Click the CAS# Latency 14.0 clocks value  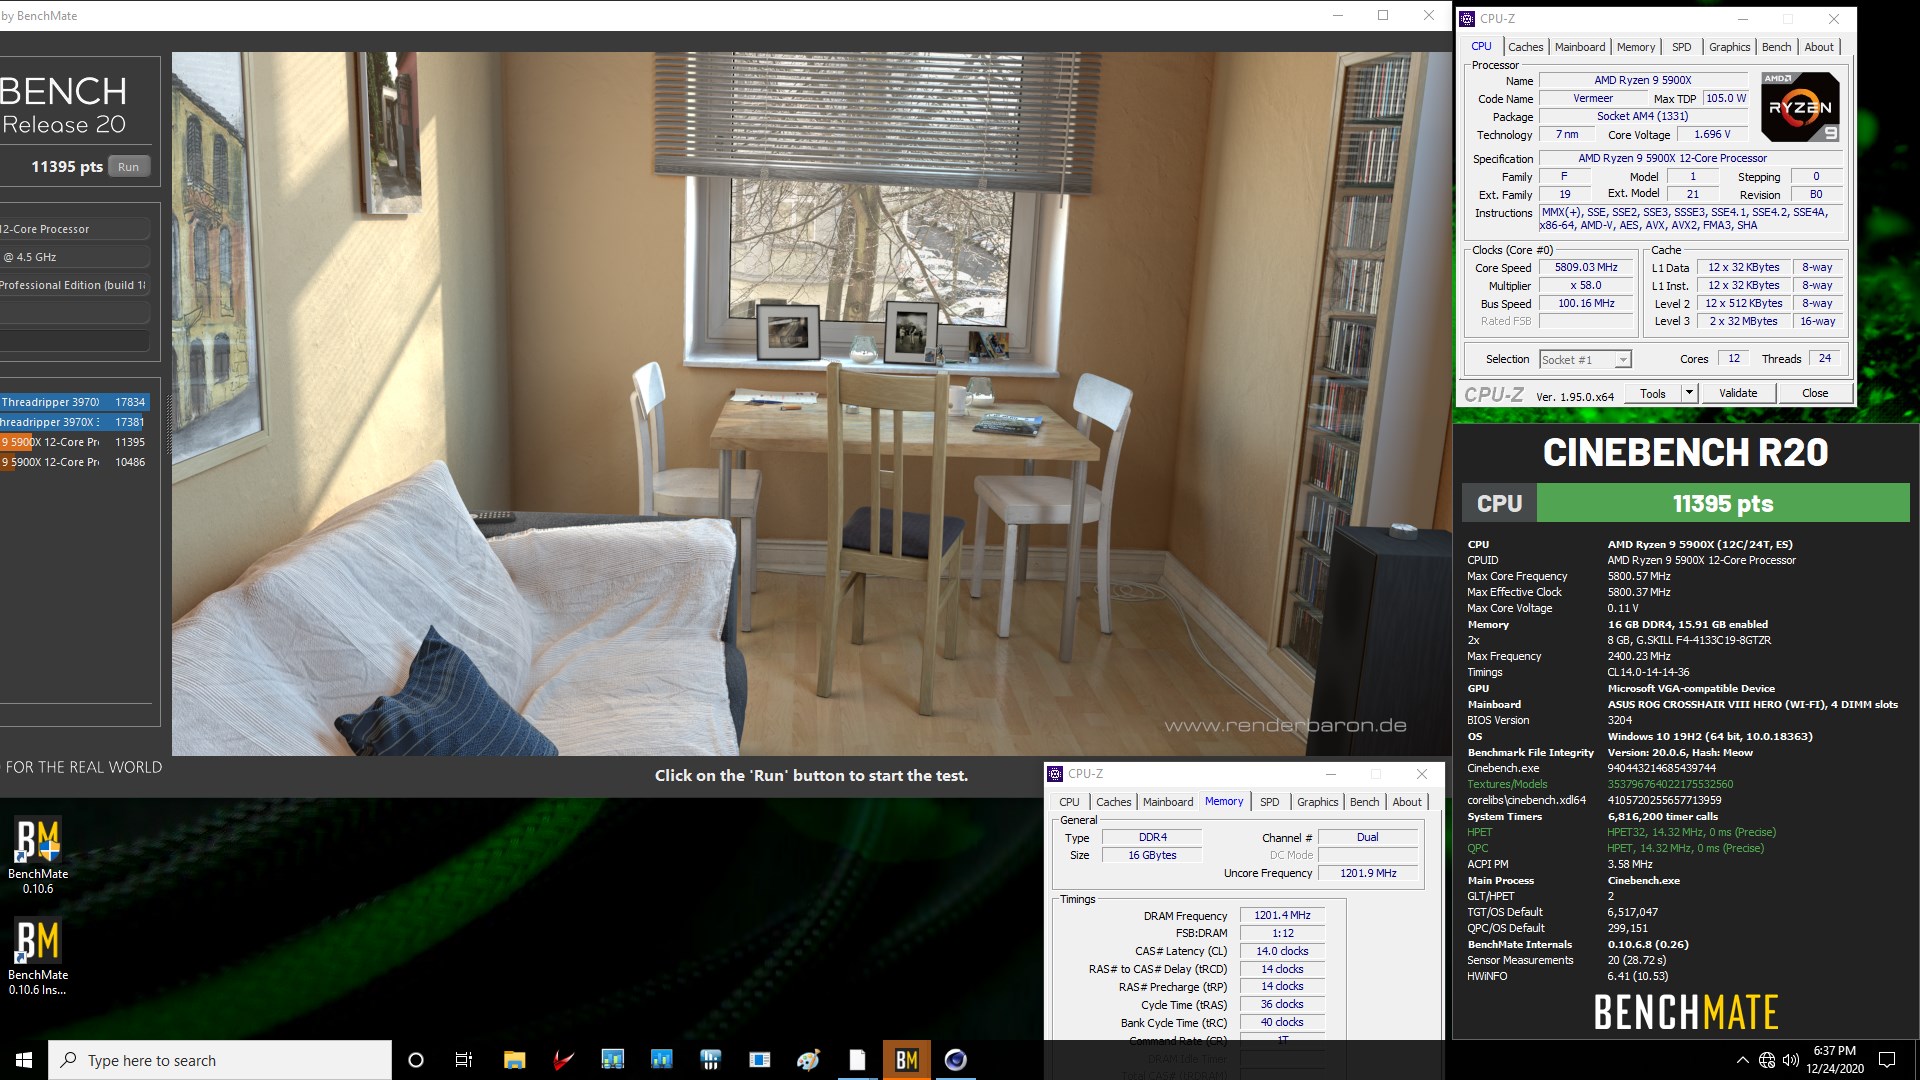coord(1282,951)
